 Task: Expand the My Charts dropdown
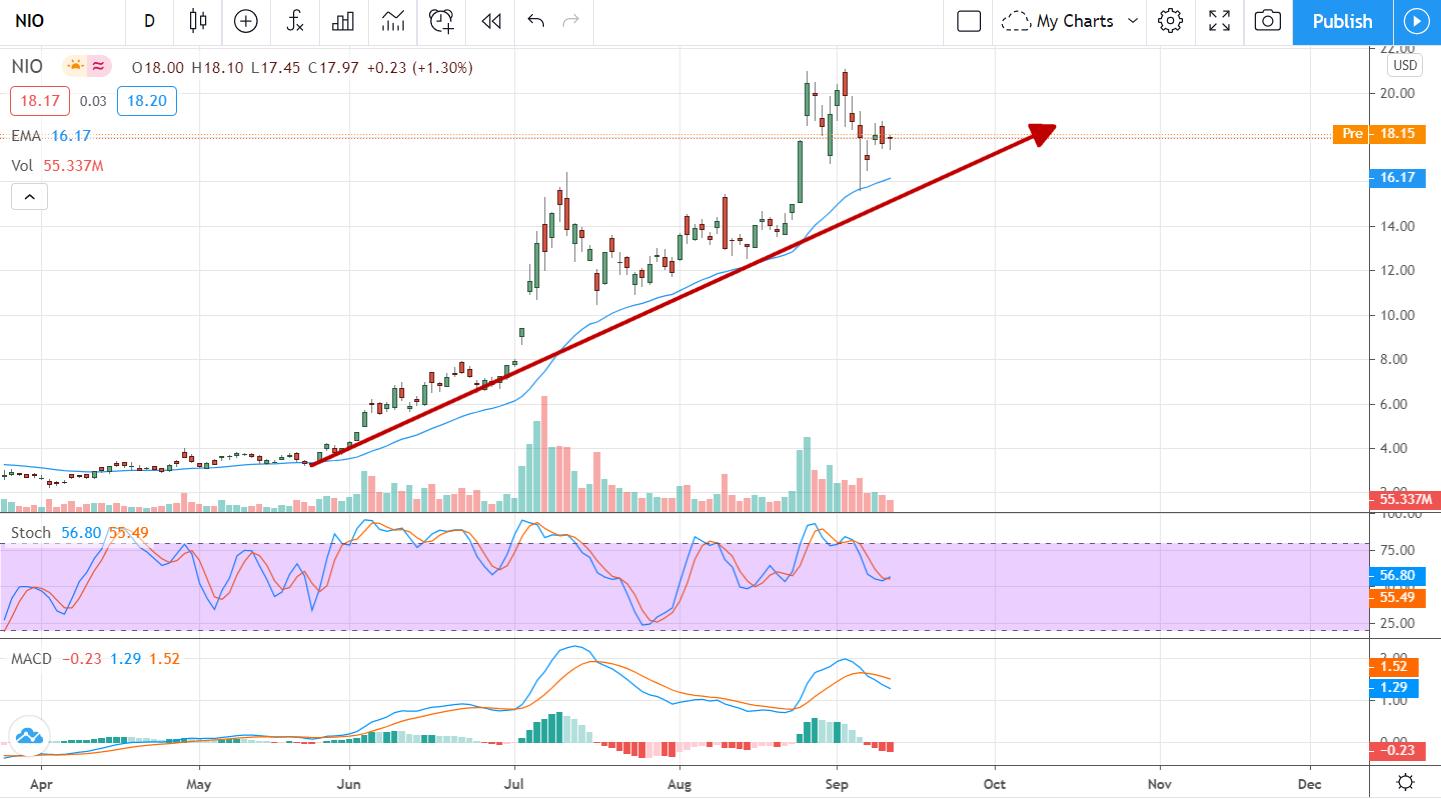point(1072,21)
